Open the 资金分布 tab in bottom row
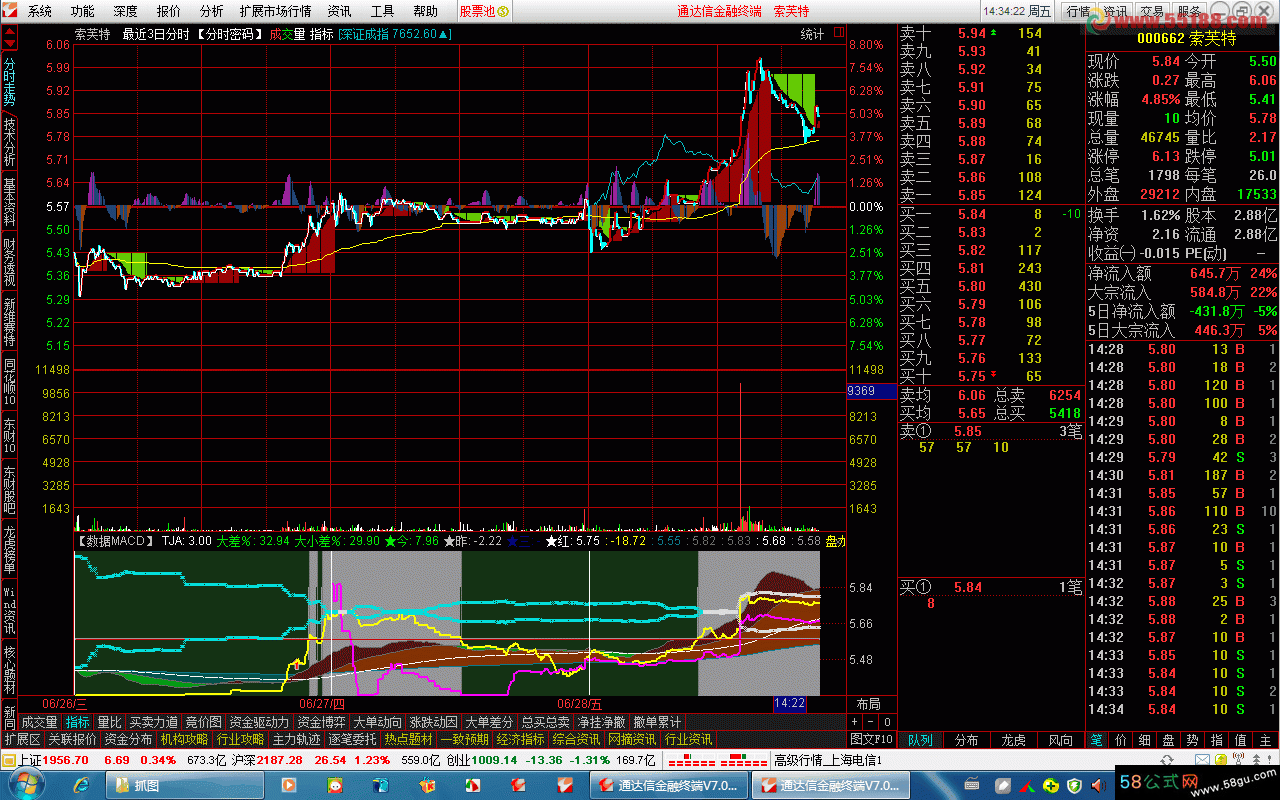 (x=128, y=739)
